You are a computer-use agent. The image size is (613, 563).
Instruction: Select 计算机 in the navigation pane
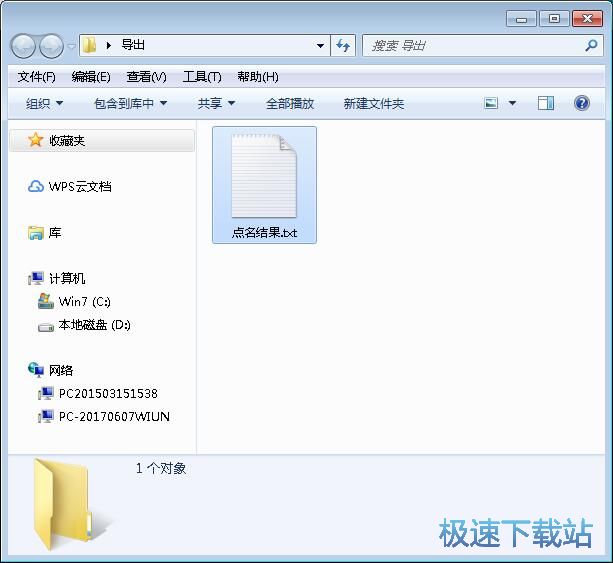[x=67, y=278]
